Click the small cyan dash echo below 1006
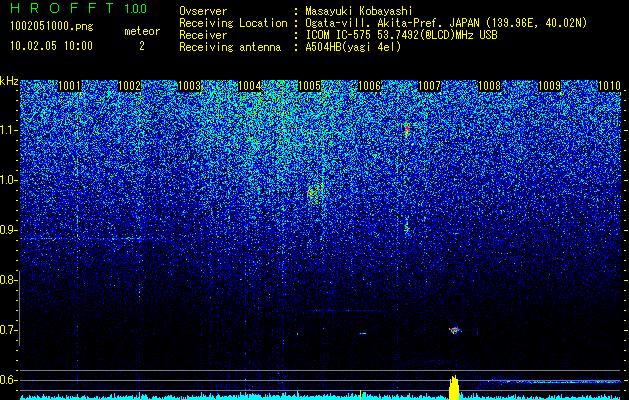 pos(363,333)
